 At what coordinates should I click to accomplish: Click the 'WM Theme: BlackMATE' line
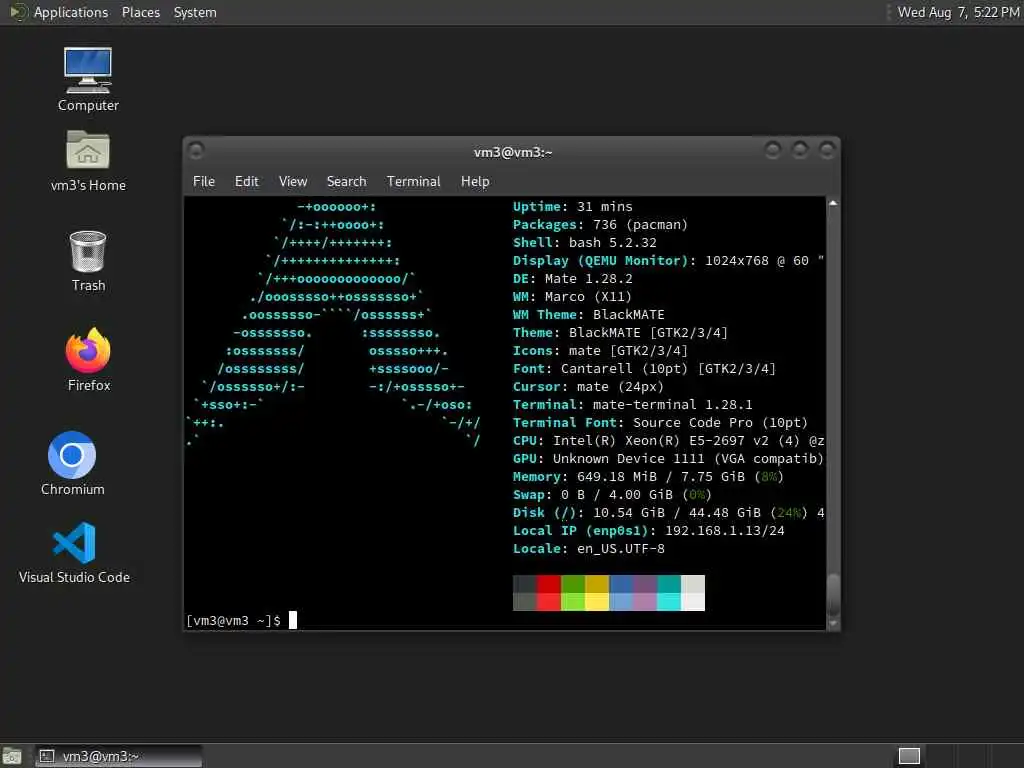[588, 314]
